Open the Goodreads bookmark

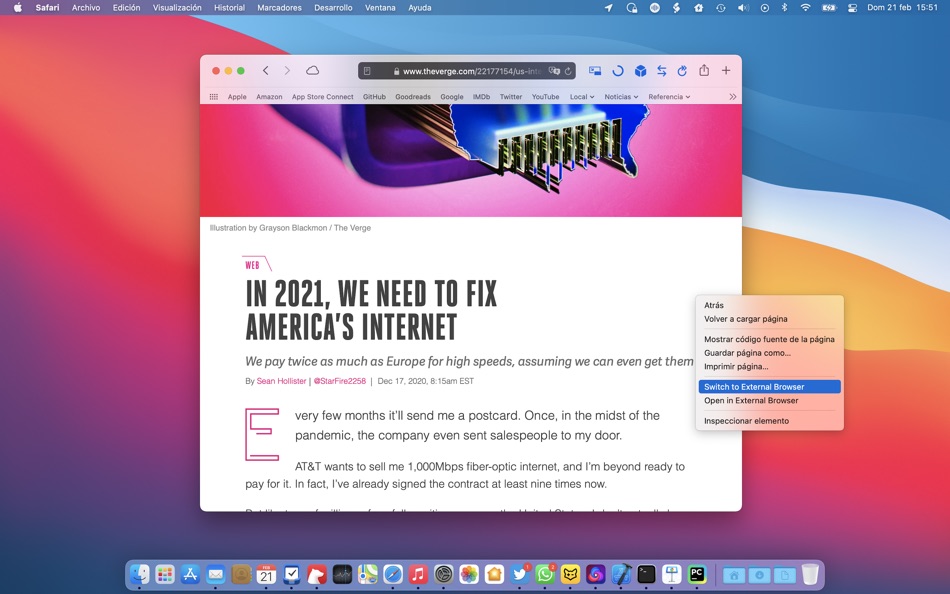(x=413, y=97)
